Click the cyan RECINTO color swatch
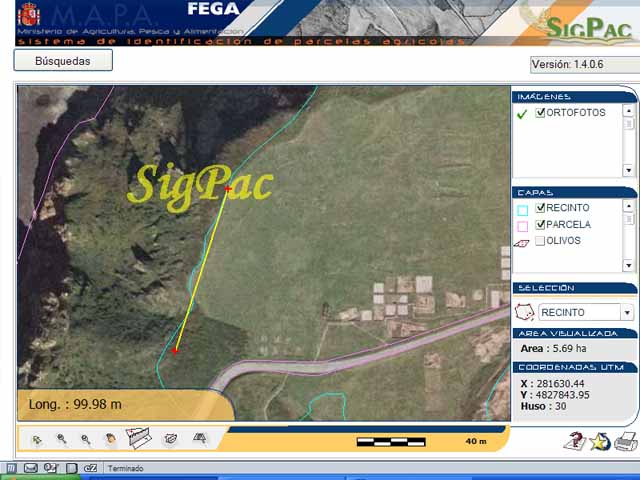Viewport: 640px width, 480px height. (522, 210)
